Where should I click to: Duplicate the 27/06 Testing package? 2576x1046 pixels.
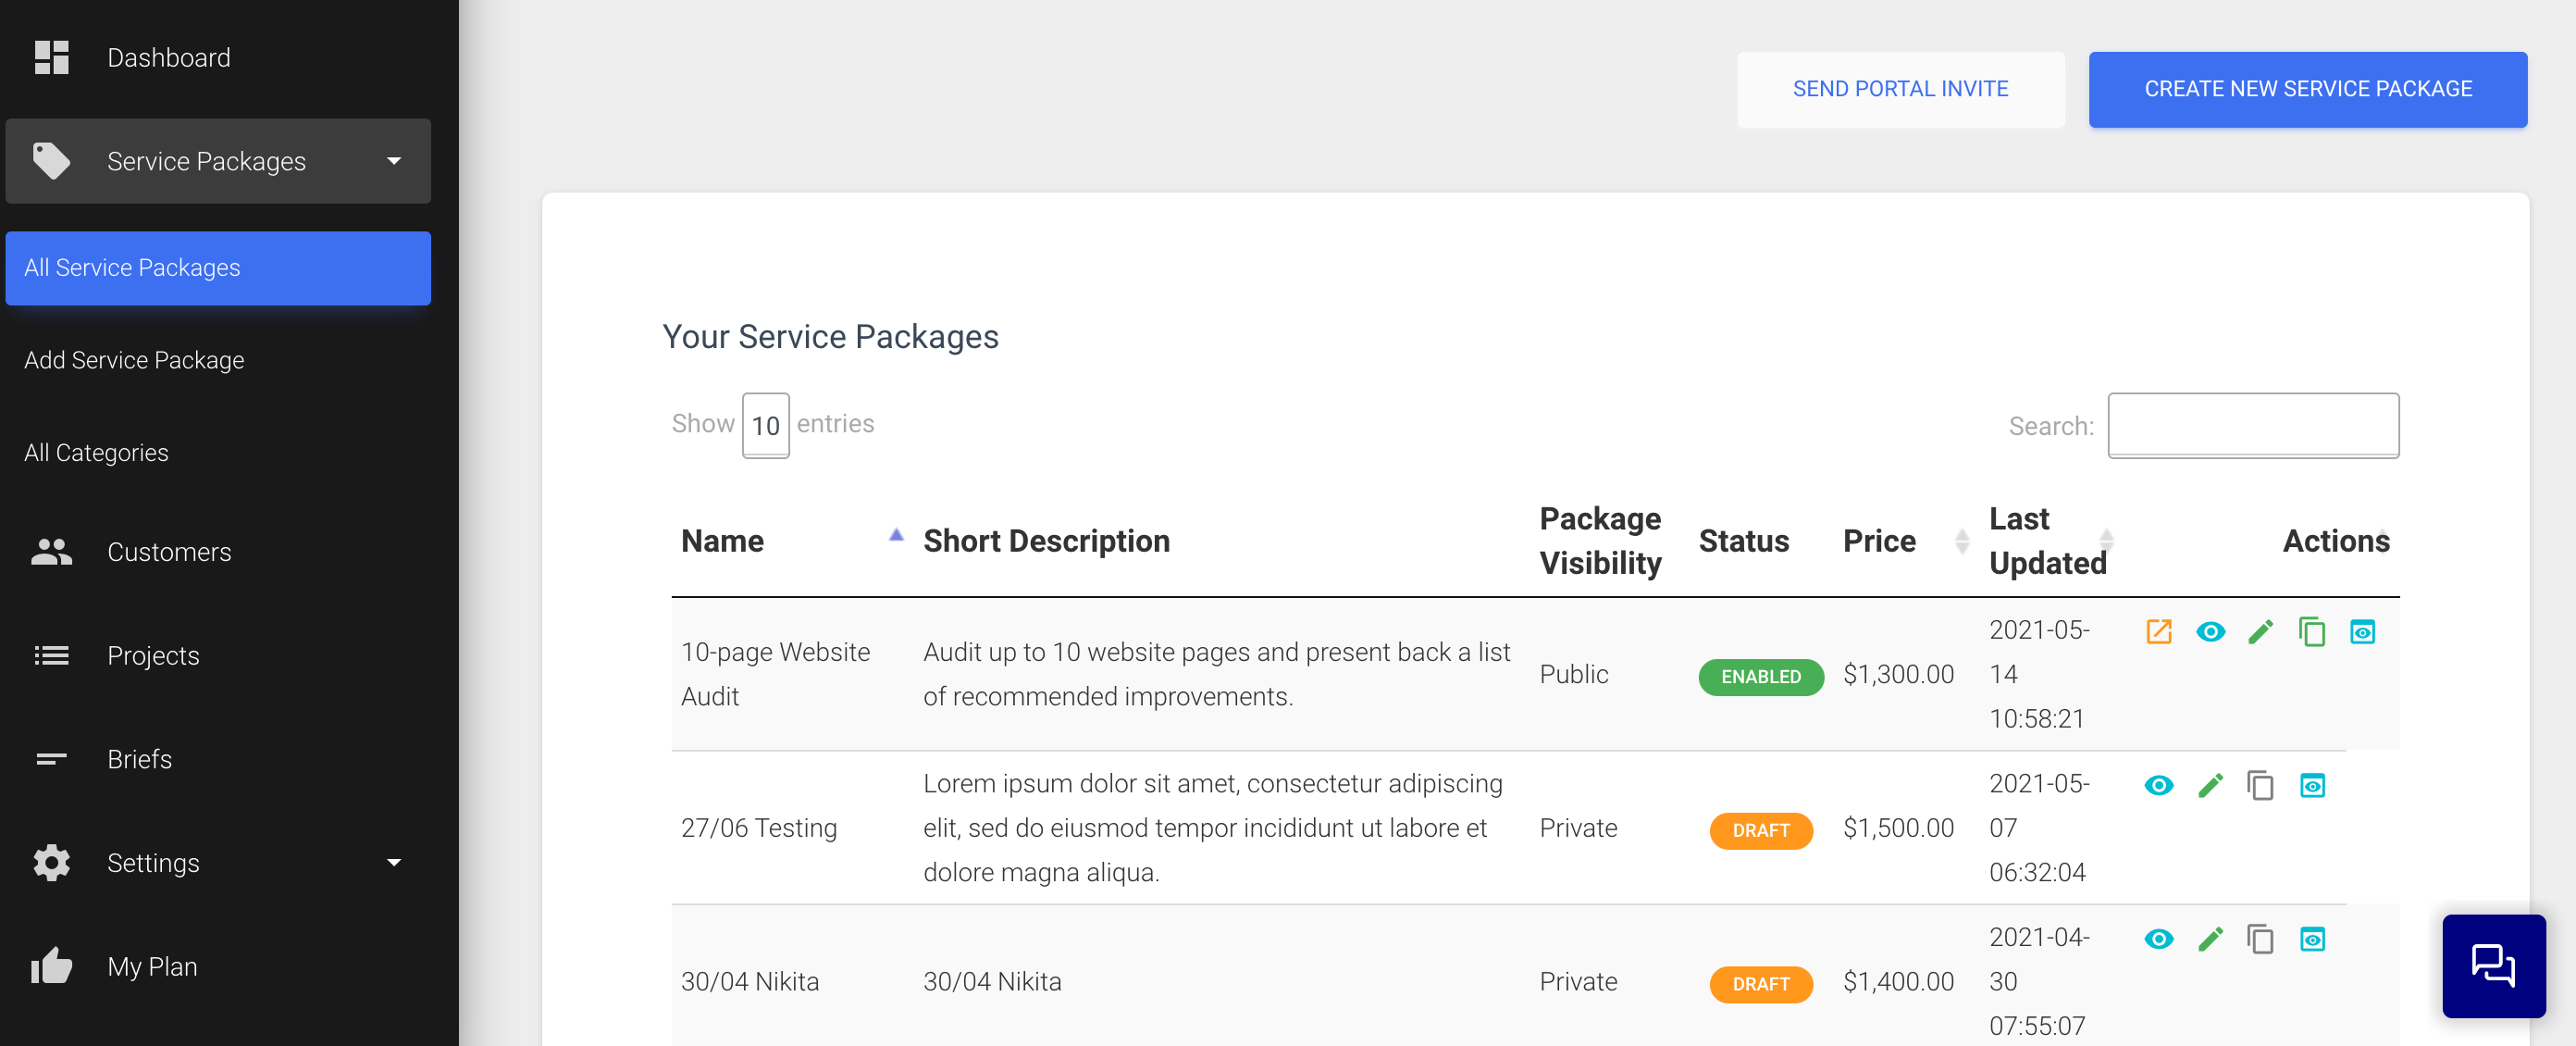coord(2260,786)
